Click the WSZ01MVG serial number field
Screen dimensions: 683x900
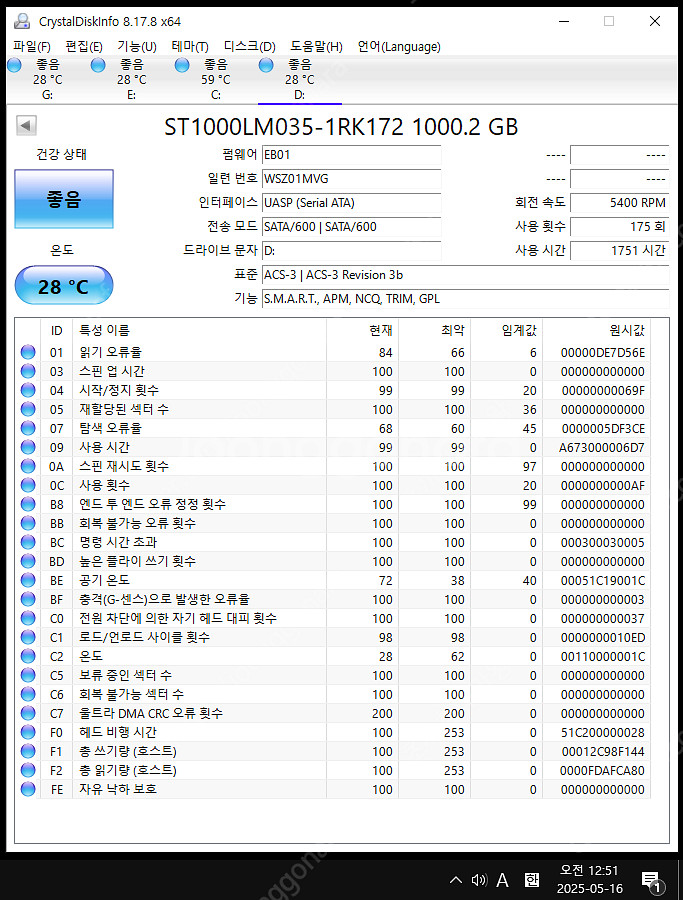coord(351,179)
